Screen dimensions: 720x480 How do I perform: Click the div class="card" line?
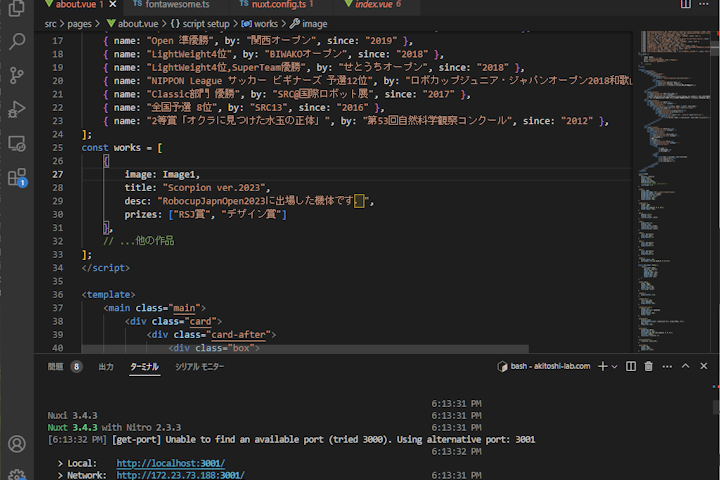click(x=173, y=321)
